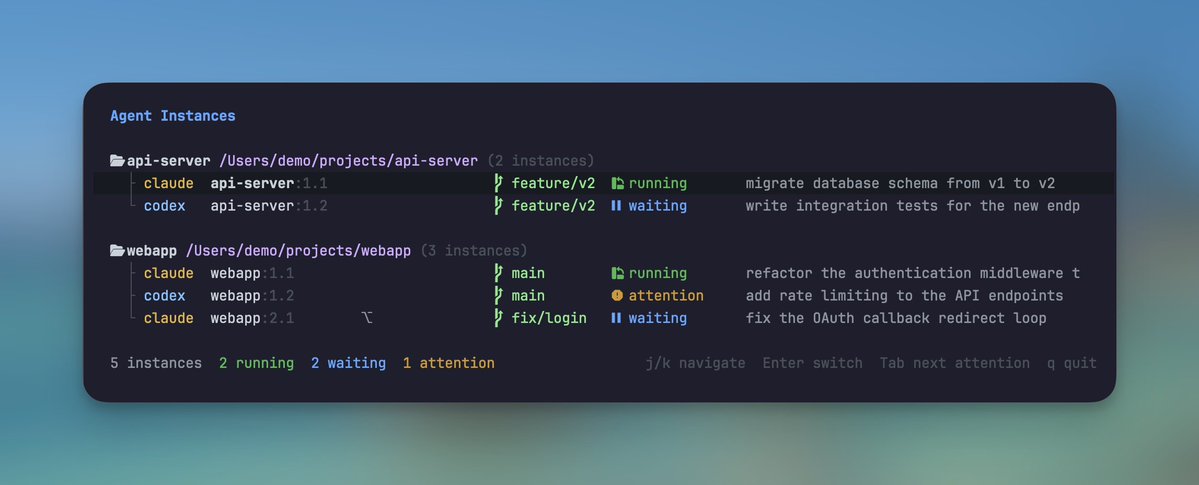Click the main branch on webapp:1.1 row
Image resolution: width=1199 pixels, height=485 pixels.
pyautogui.click(x=528, y=273)
